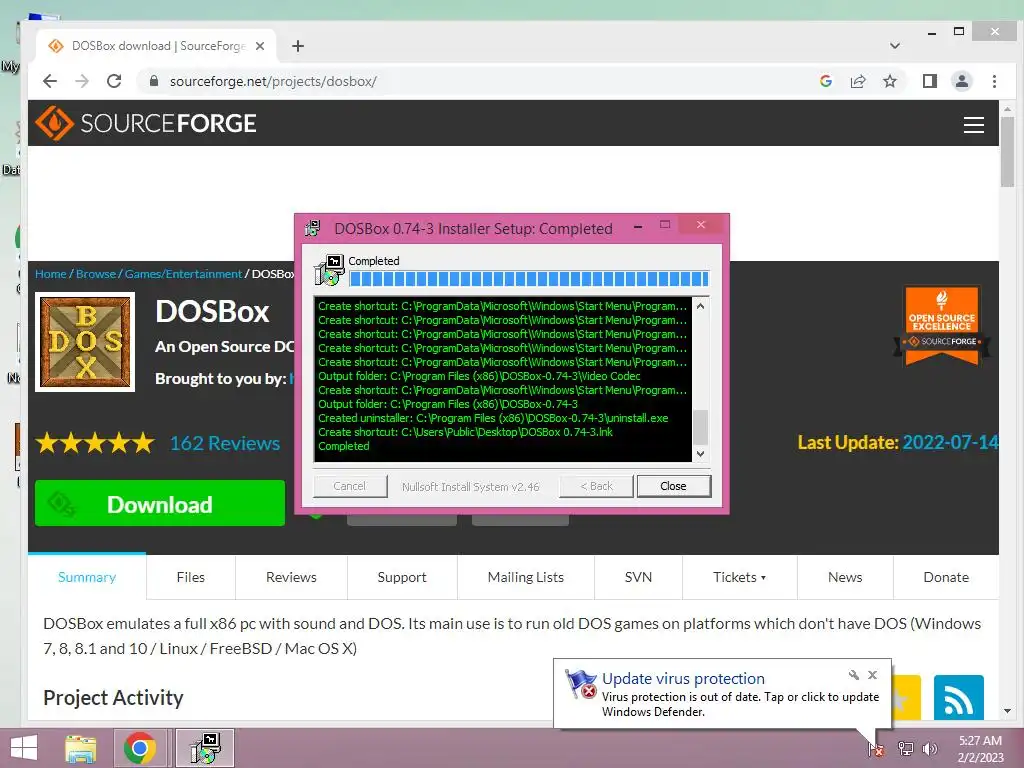Image resolution: width=1024 pixels, height=768 pixels.
Task: Click the taskbar clock showing 5:27 AM
Action: pos(980,748)
